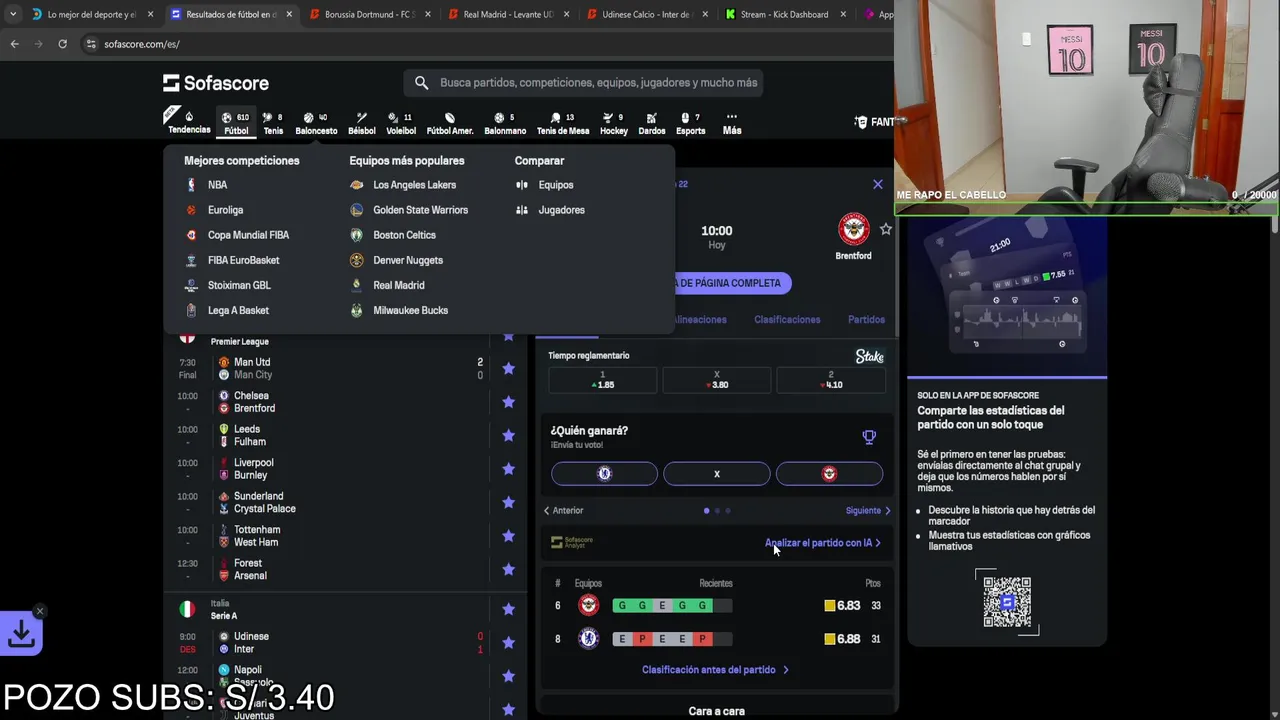Click the search magnifier icon
1280x720 pixels.
coord(421,83)
